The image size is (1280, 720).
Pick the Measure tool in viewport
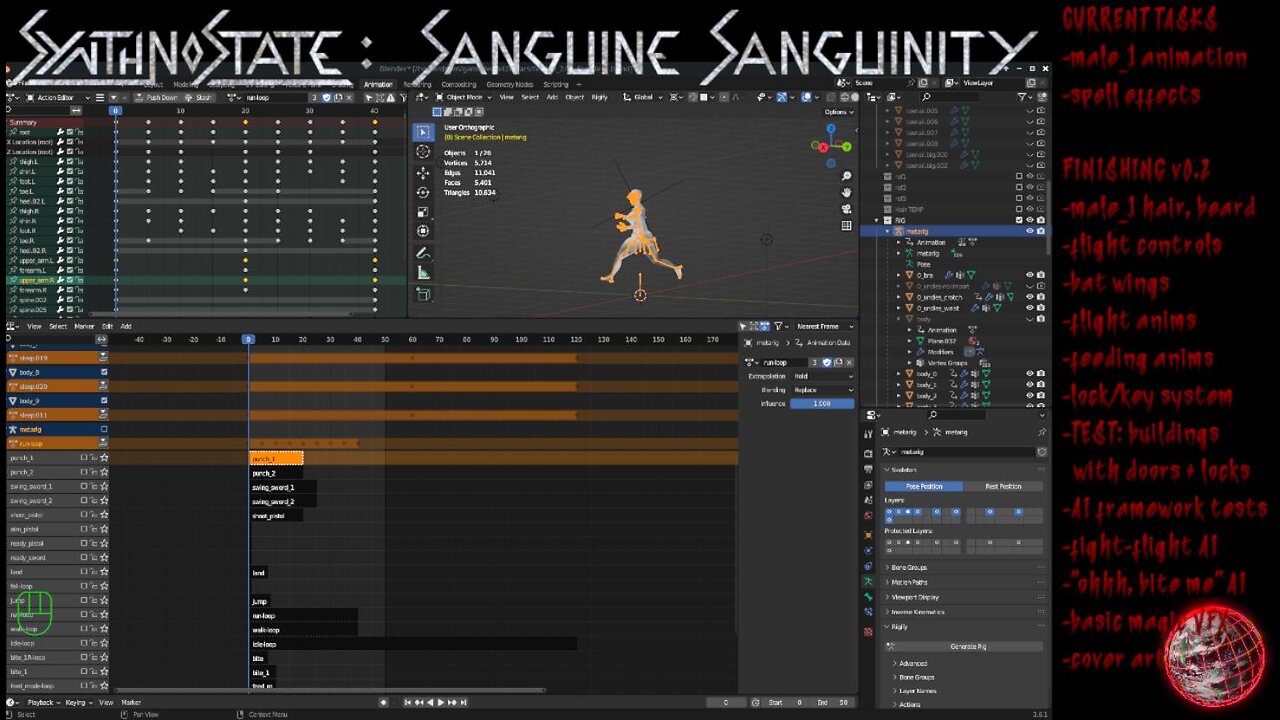(x=423, y=273)
